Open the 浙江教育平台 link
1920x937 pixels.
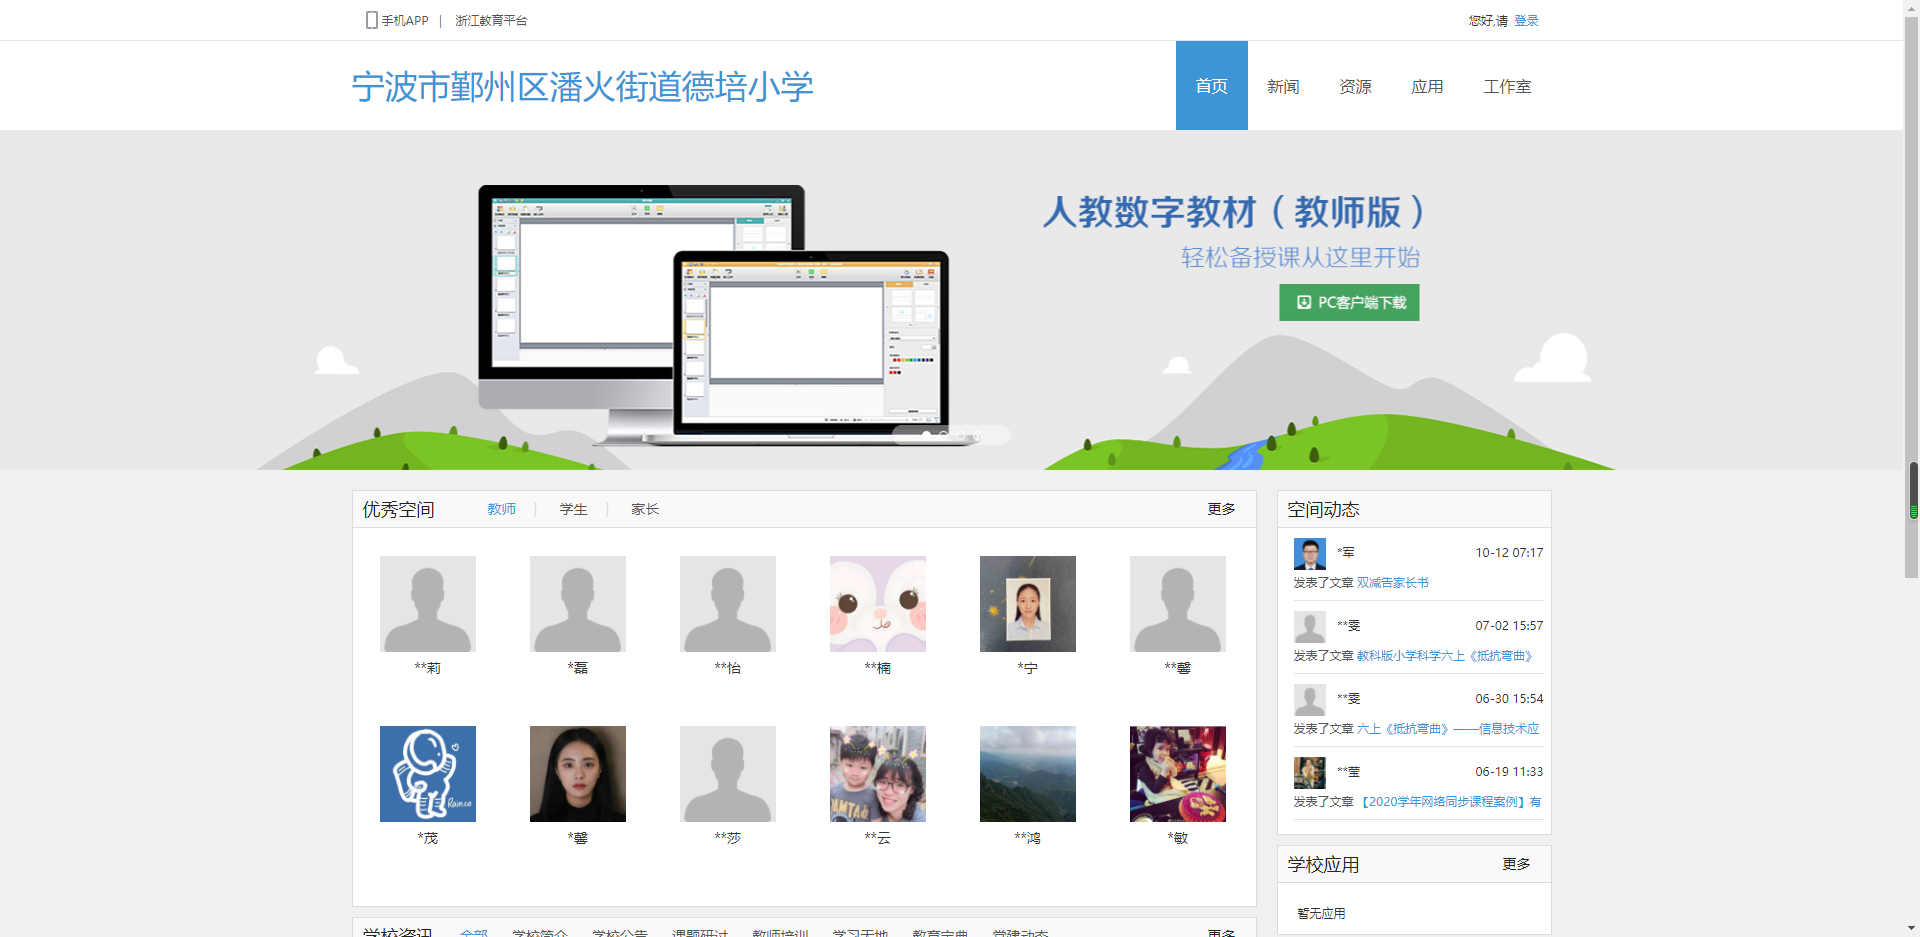[x=491, y=20]
